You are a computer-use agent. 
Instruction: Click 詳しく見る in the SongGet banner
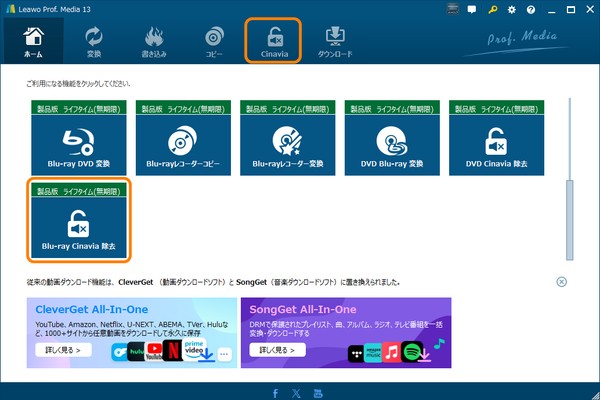(277, 350)
